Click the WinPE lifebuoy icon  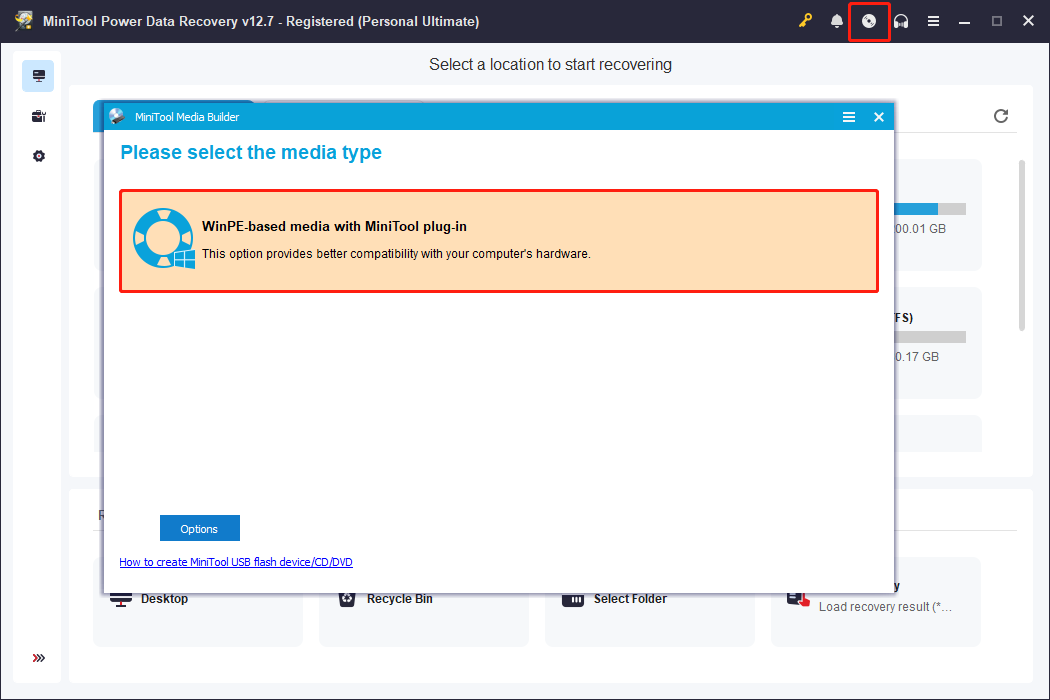click(x=163, y=238)
